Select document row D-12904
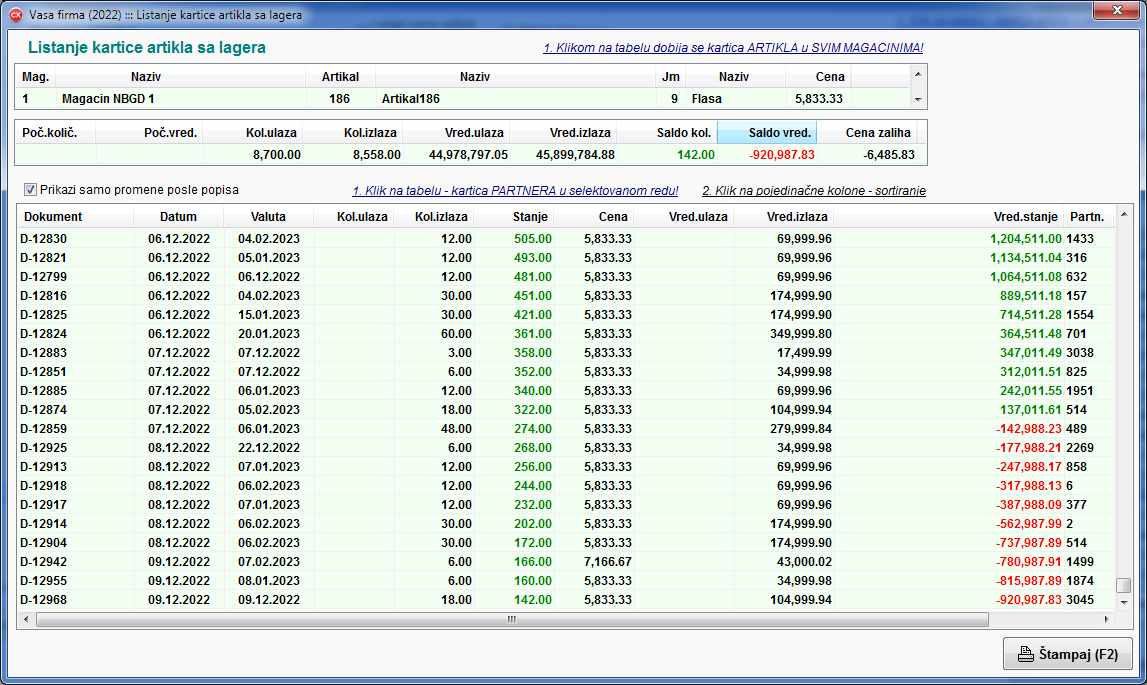The width and height of the screenshot is (1147, 685). pos(565,543)
